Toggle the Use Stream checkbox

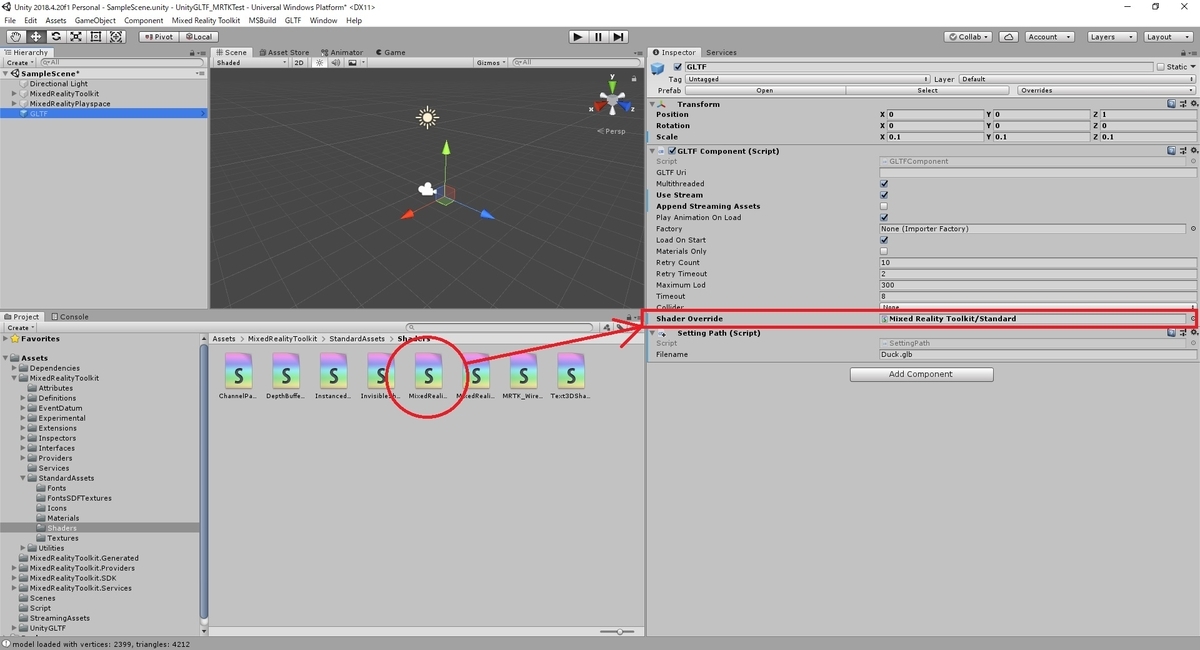(884, 195)
